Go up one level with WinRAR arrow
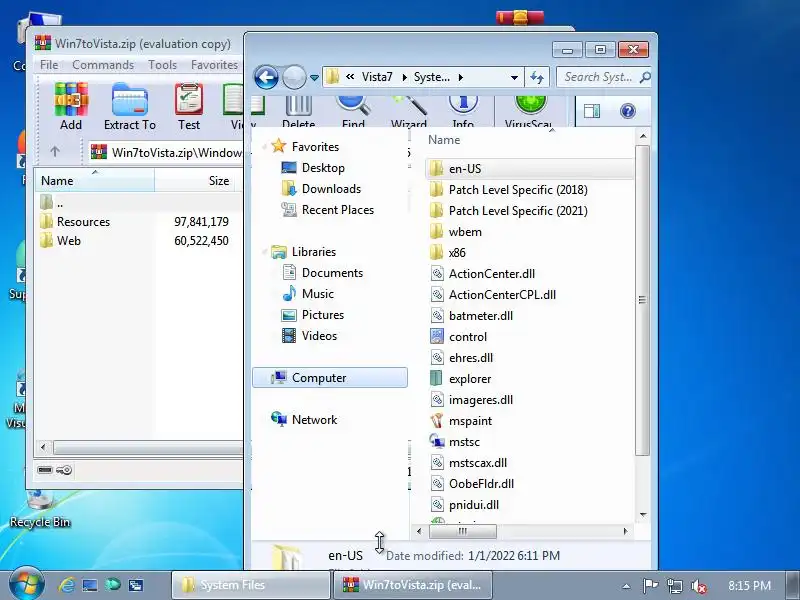The width and height of the screenshot is (800, 600). 55,152
